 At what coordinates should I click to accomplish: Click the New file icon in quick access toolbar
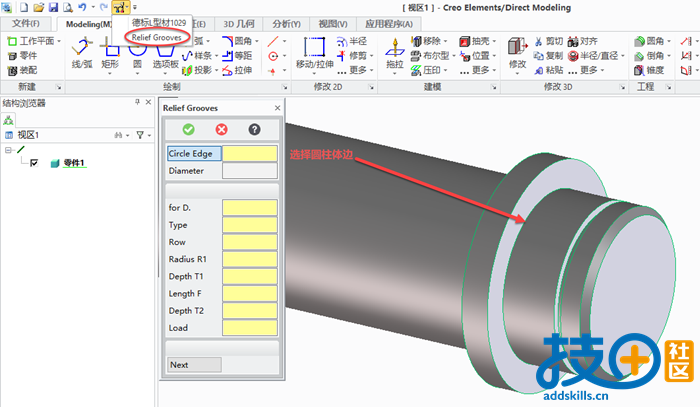(x=24, y=7)
